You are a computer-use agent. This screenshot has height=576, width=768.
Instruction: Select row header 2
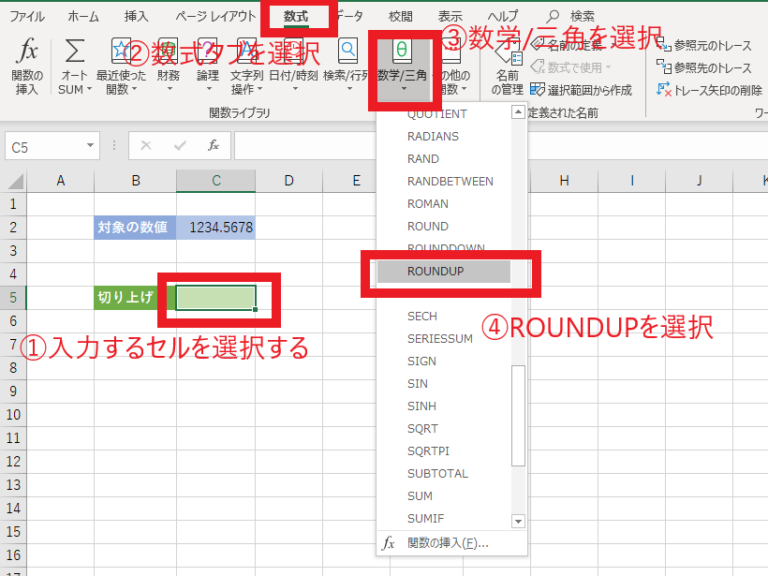tap(13, 227)
